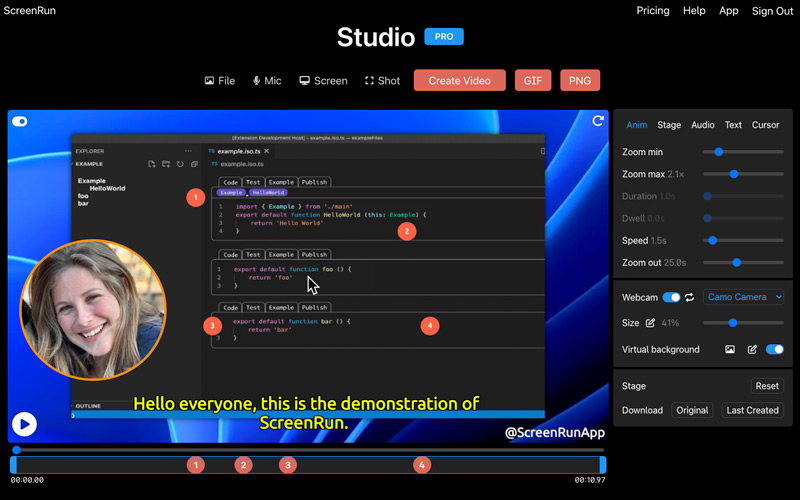The width and height of the screenshot is (800, 500).
Task: Select the Cursor tab
Action: pyautogui.click(x=765, y=125)
